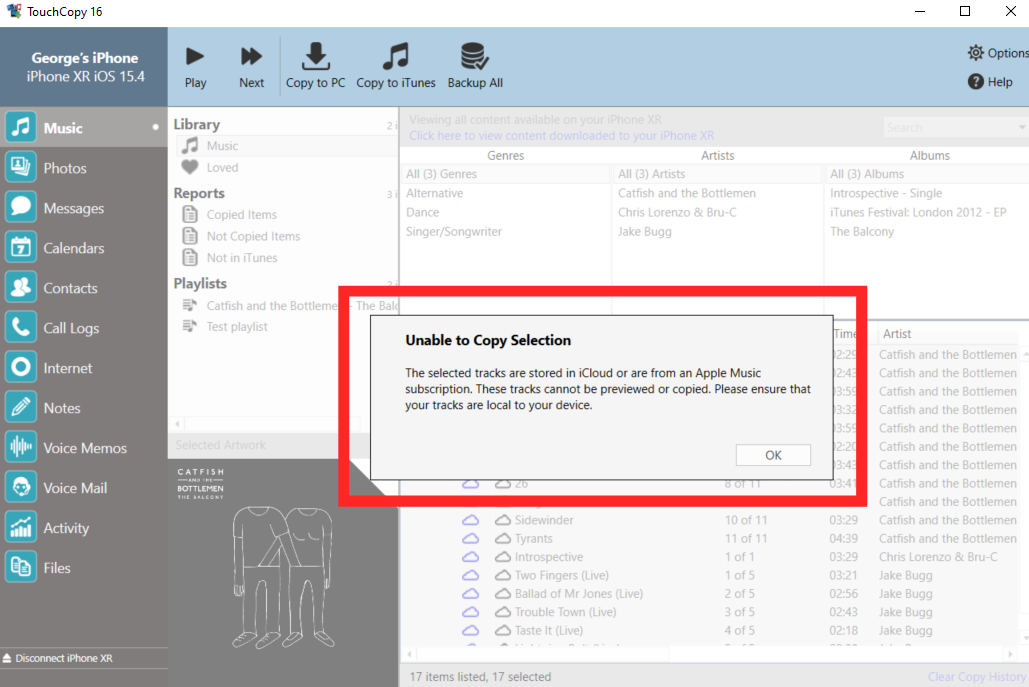This screenshot has height=687, width=1029.
Task: Open Options gear settings
Action: pos(998,53)
